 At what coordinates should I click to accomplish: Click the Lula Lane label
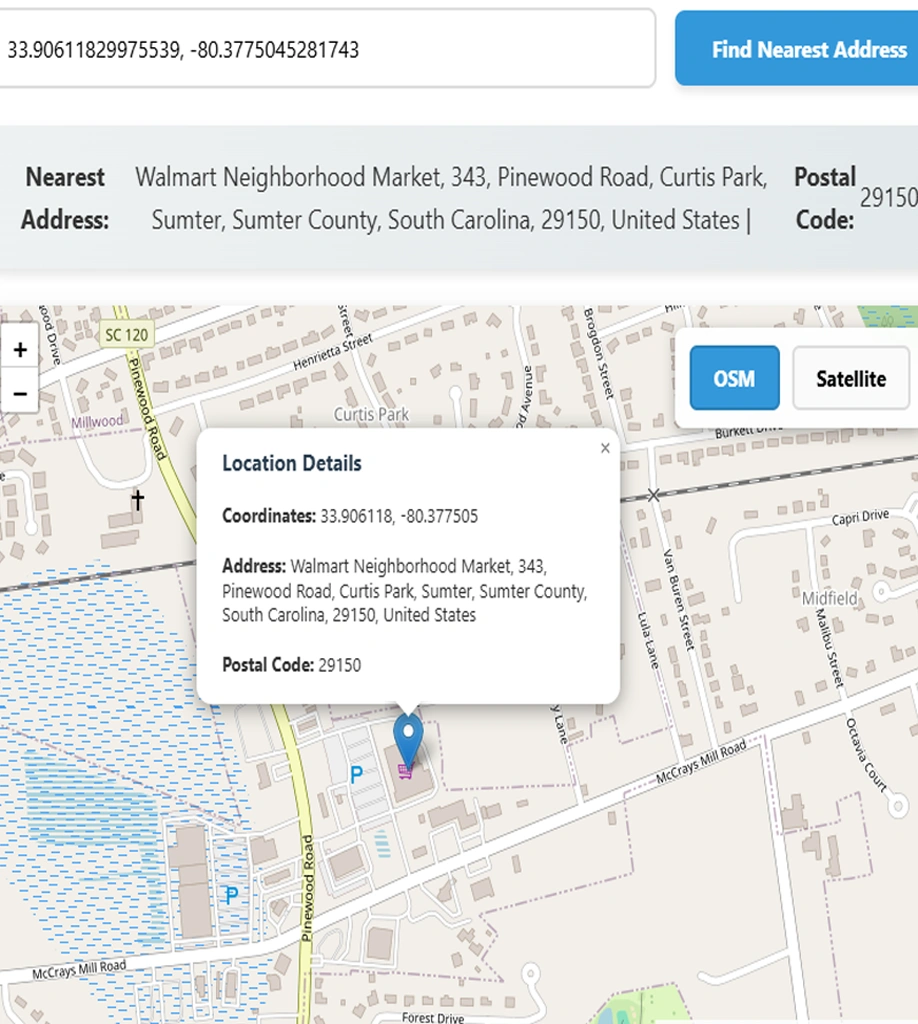click(648, 640)
